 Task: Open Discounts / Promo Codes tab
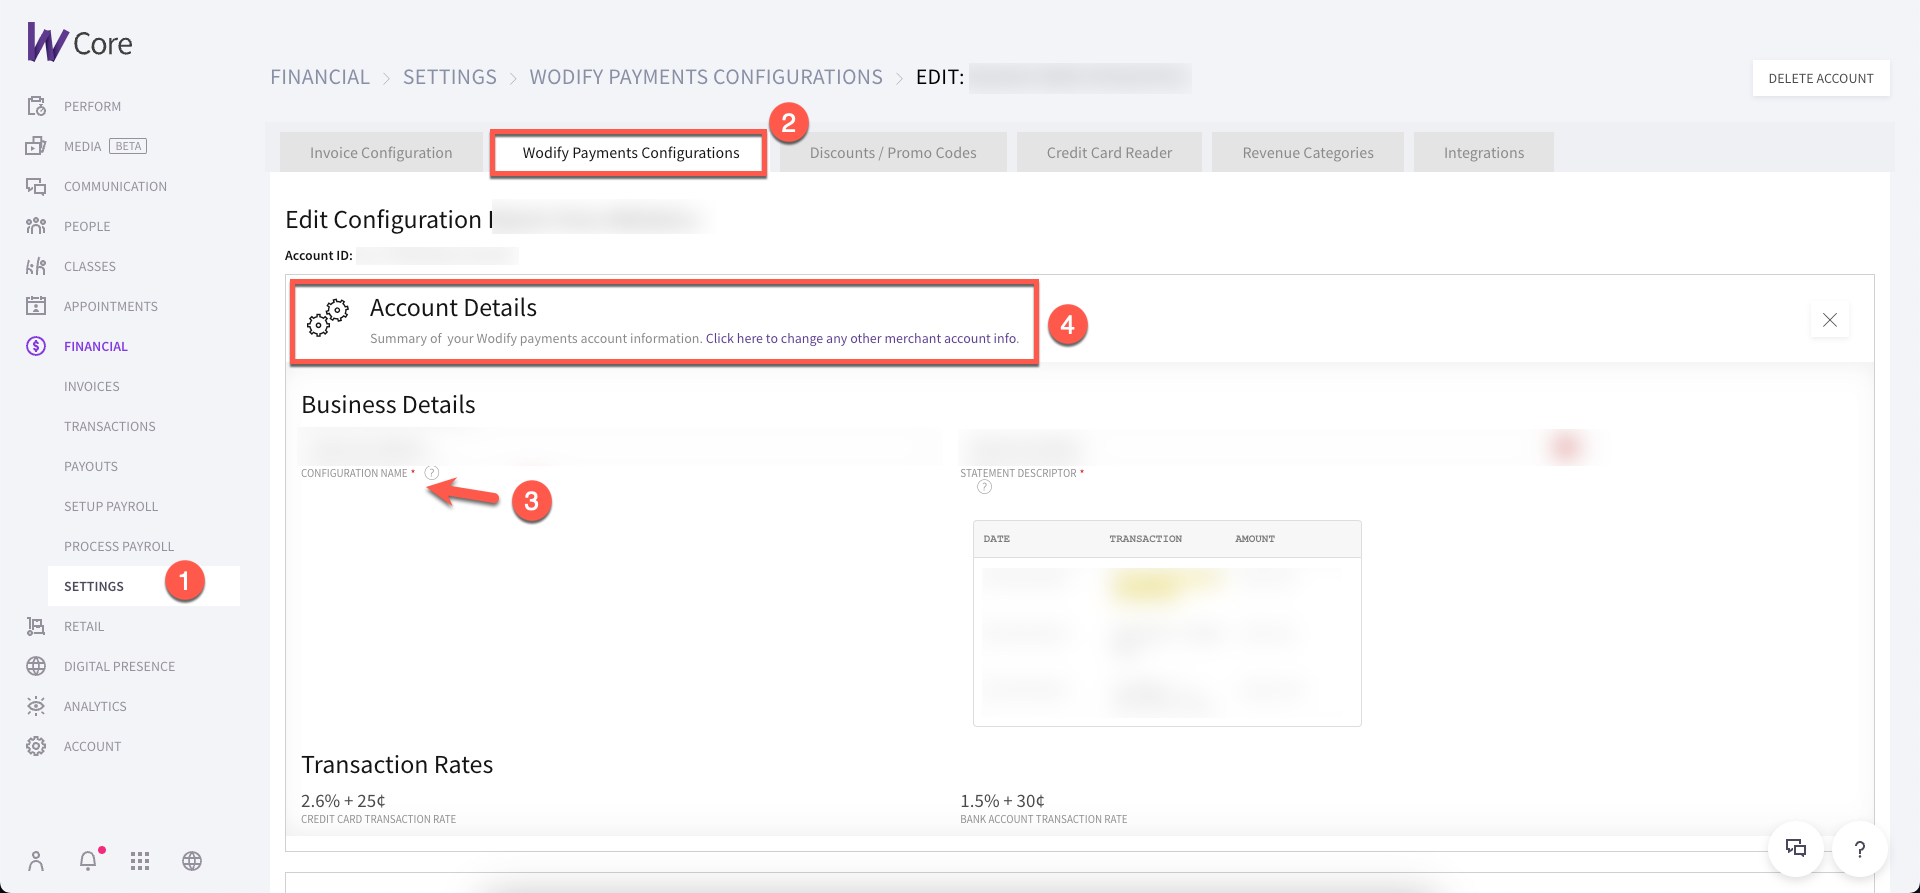click(893, 153)
